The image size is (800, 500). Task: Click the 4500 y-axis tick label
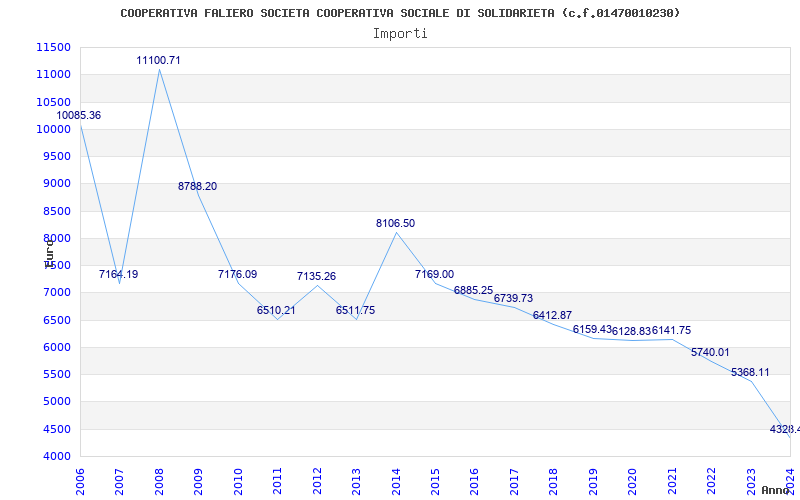56,429
